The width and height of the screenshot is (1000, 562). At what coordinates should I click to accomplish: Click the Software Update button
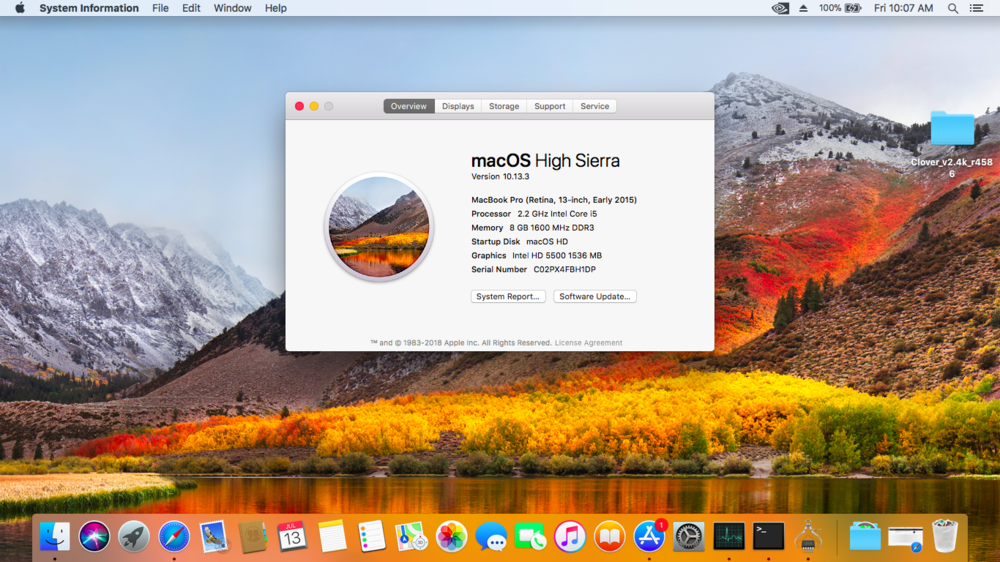pyautogui.click(x=595, y=297)
